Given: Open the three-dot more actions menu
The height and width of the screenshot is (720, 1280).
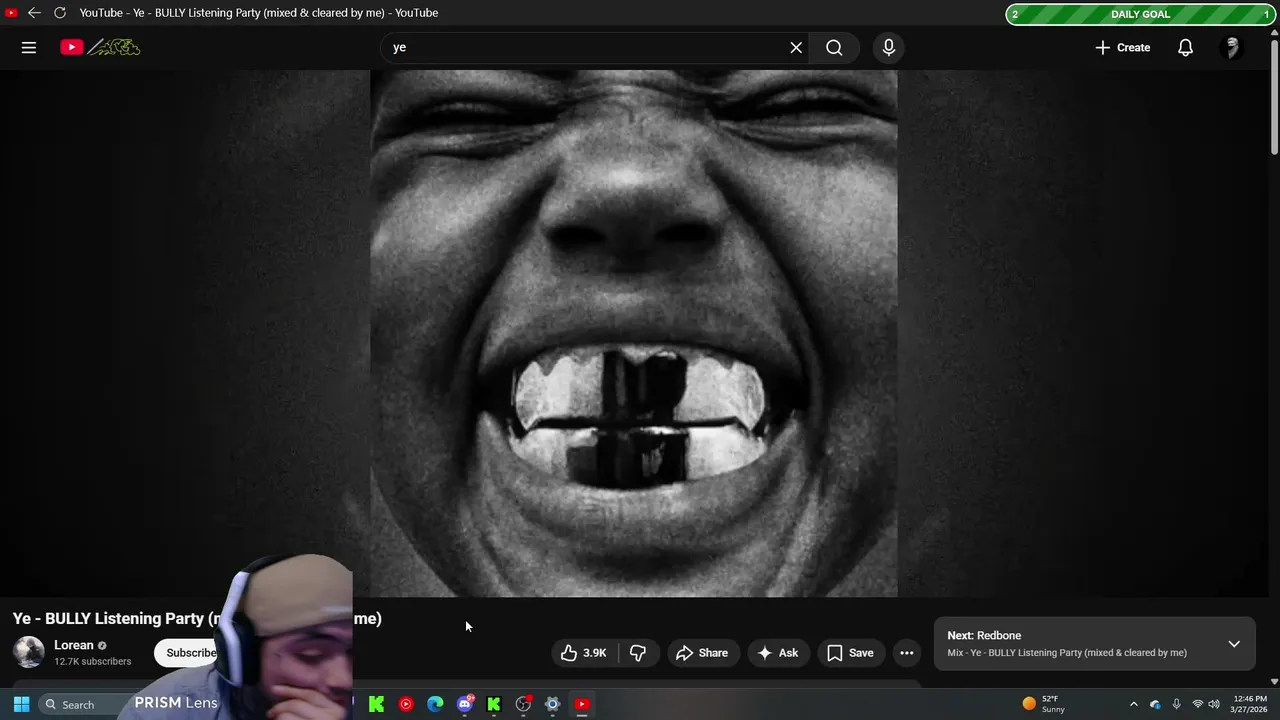Looking at the screenshot, I should click(906, 653).
